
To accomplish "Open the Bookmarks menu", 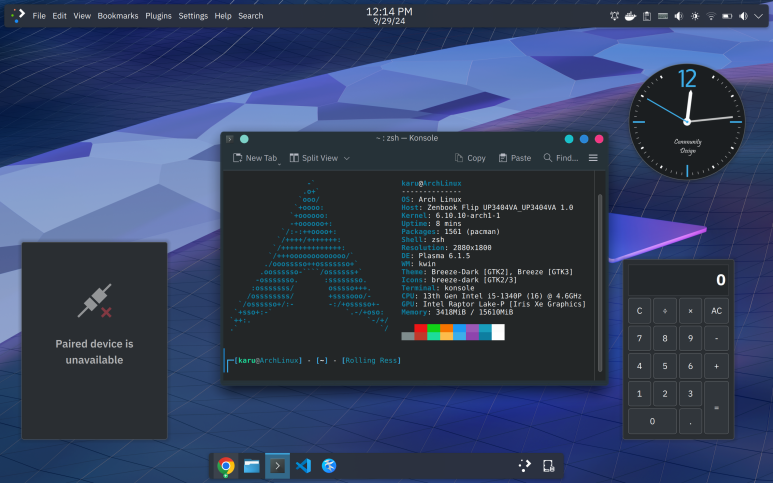I will 118,16.
